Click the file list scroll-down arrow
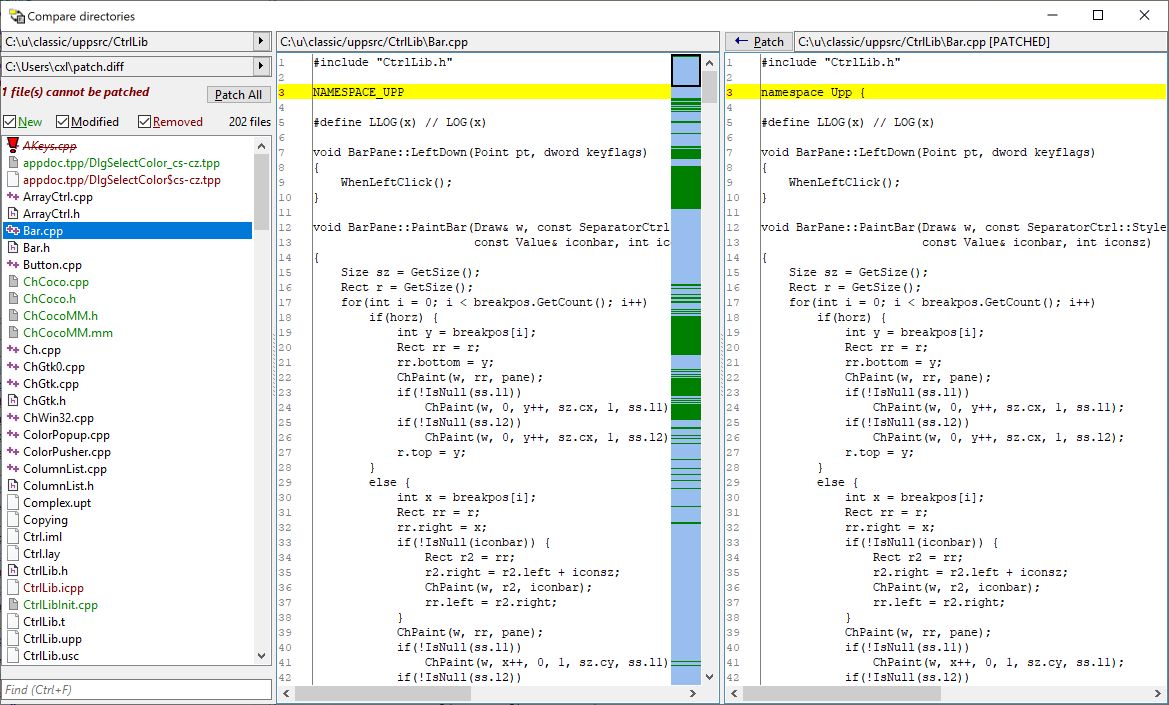This screenshot has height=705, width=1169. 262,656
